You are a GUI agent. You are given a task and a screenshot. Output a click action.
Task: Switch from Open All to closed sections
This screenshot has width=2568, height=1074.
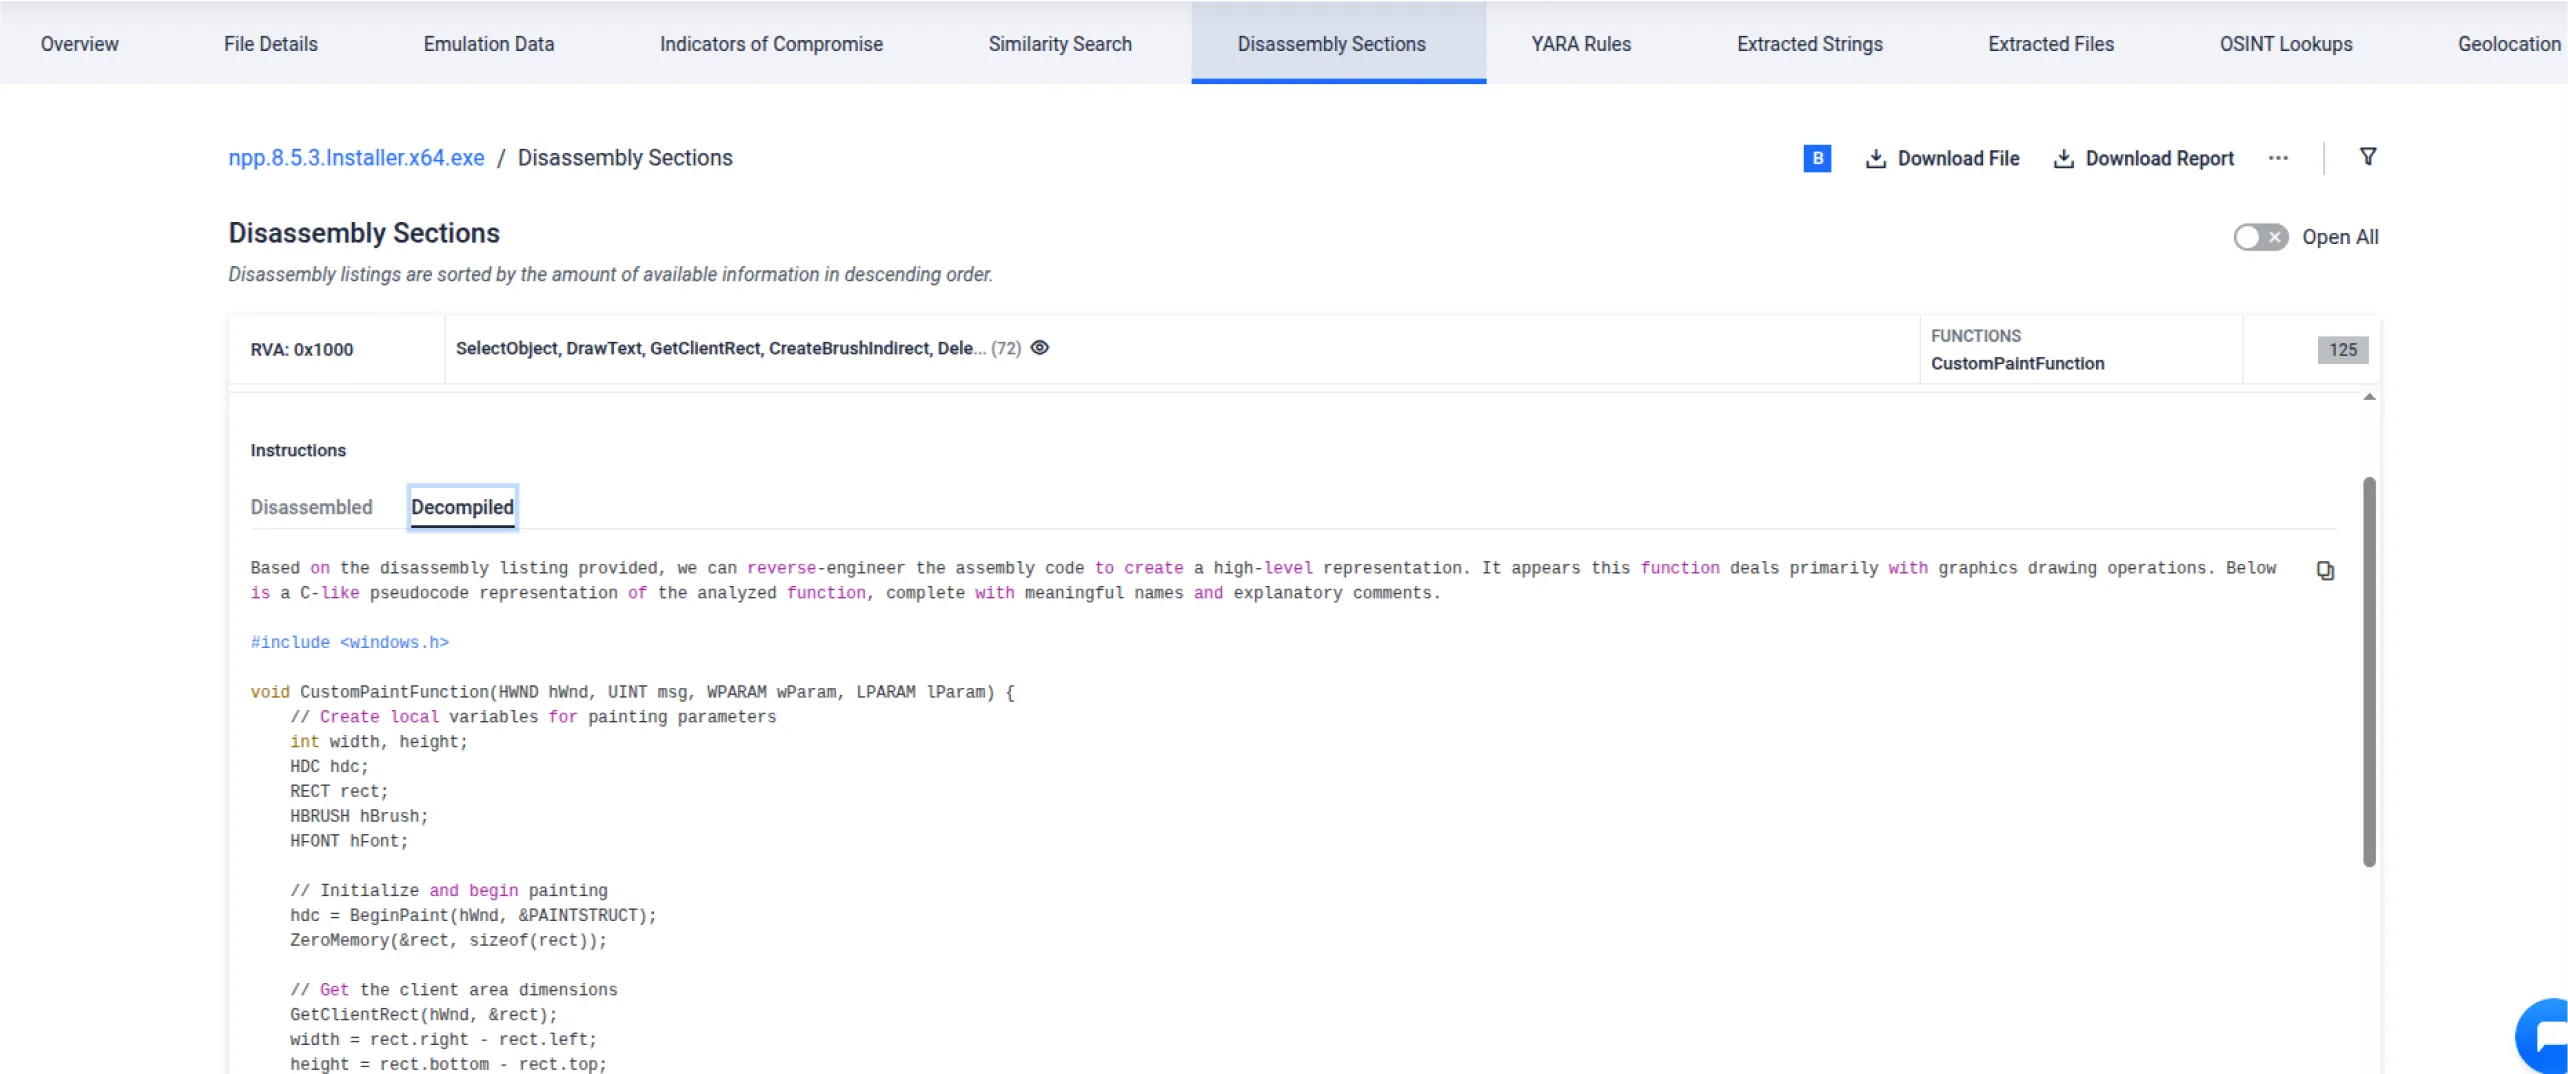pyautogui.click(x=2260, y=237)
